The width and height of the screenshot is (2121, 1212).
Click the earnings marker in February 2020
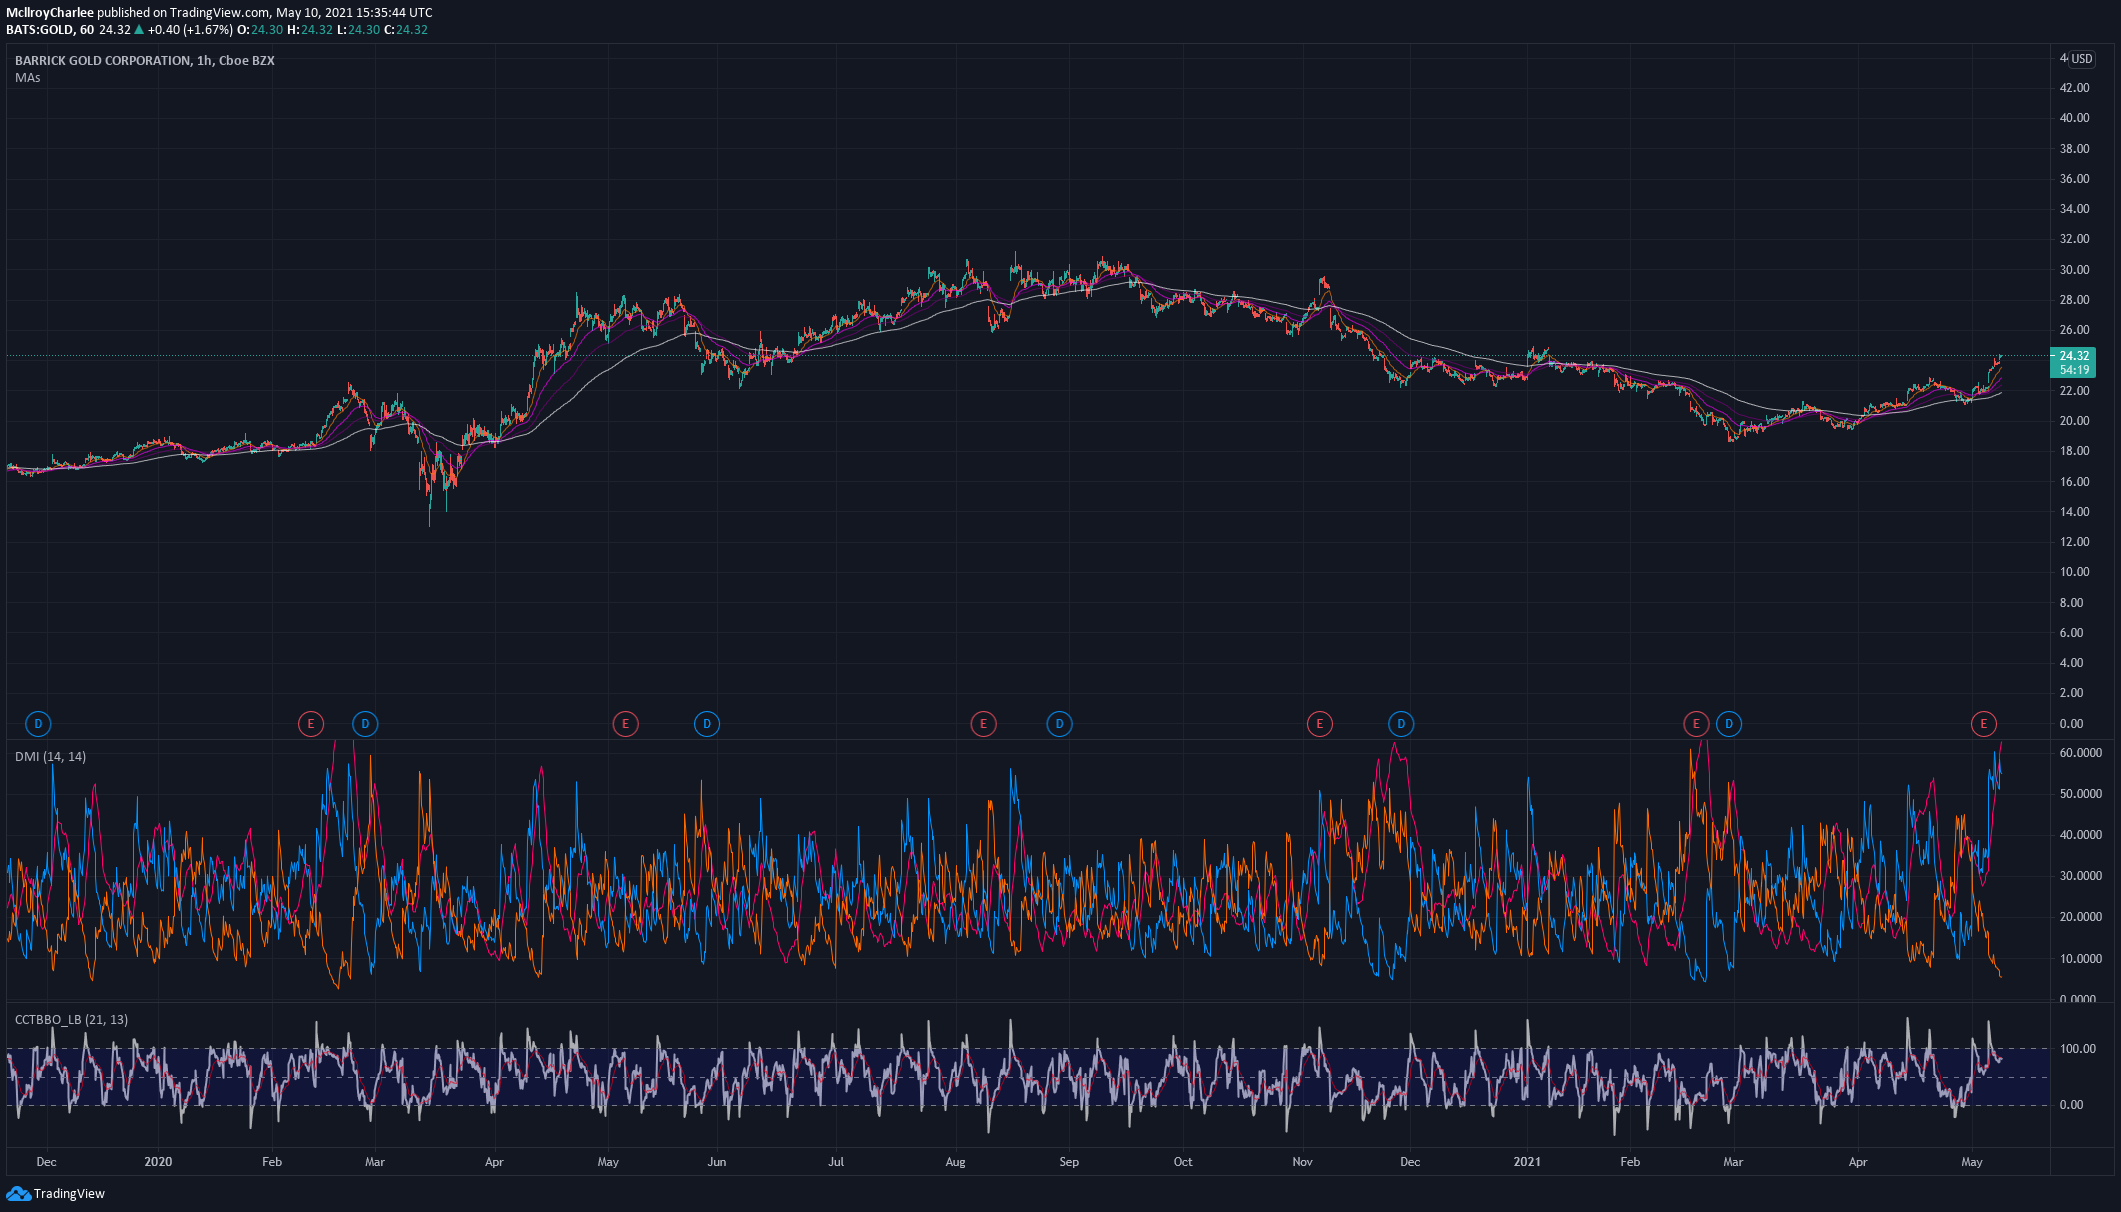click(x=311, y=724)
